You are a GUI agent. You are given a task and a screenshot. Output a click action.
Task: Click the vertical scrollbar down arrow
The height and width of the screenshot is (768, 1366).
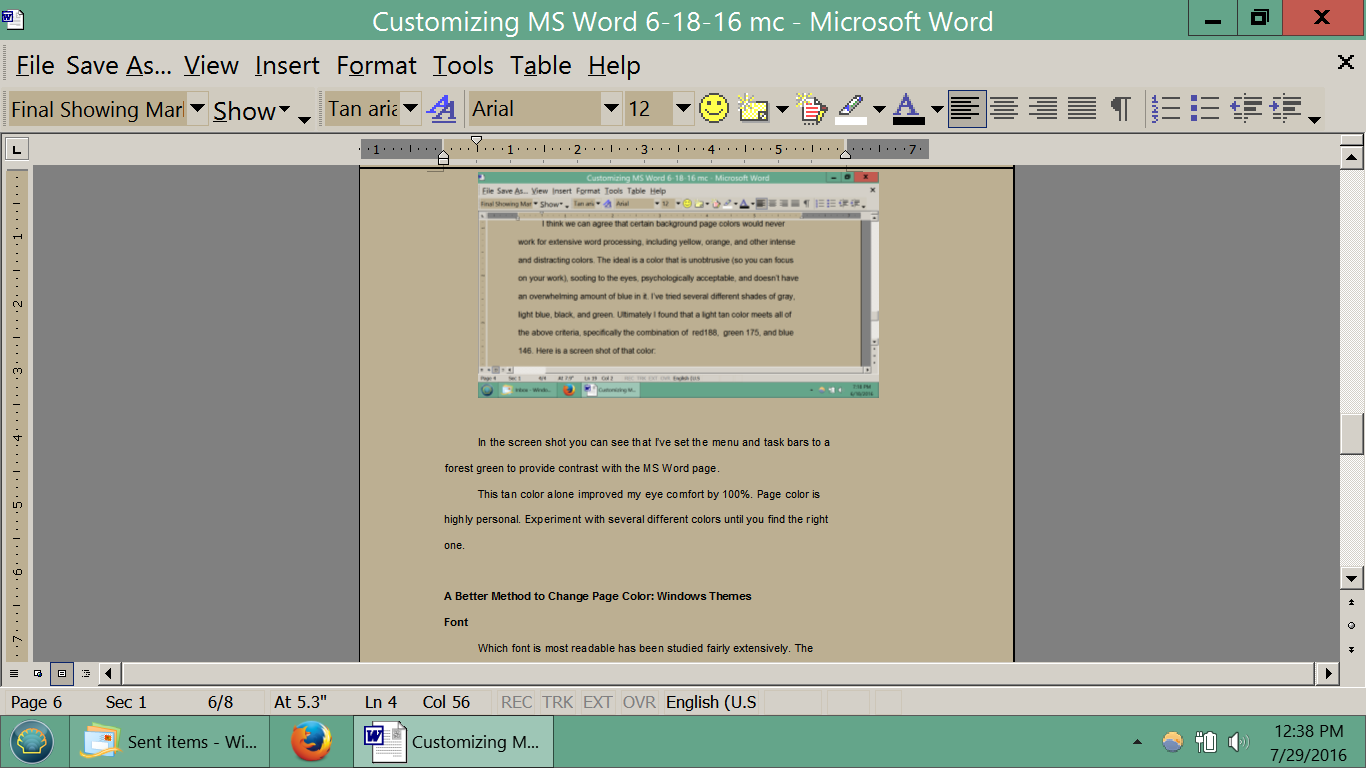coord(1352,578)
